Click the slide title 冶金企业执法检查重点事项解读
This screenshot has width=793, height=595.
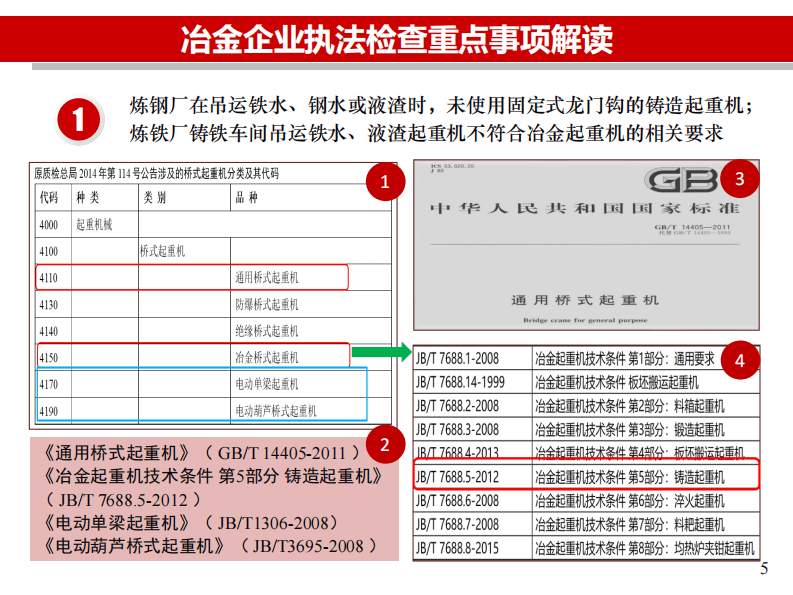pos(396,39)
